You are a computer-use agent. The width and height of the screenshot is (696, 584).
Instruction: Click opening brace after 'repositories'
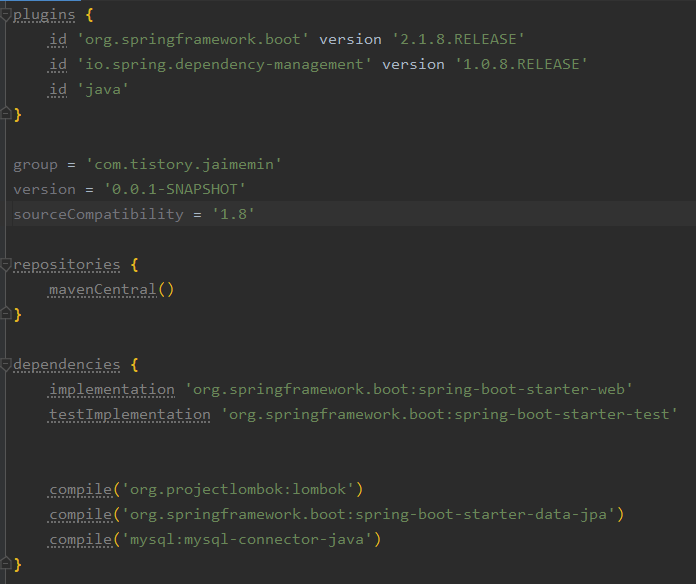pyautogui.click(x=134, y=265)
